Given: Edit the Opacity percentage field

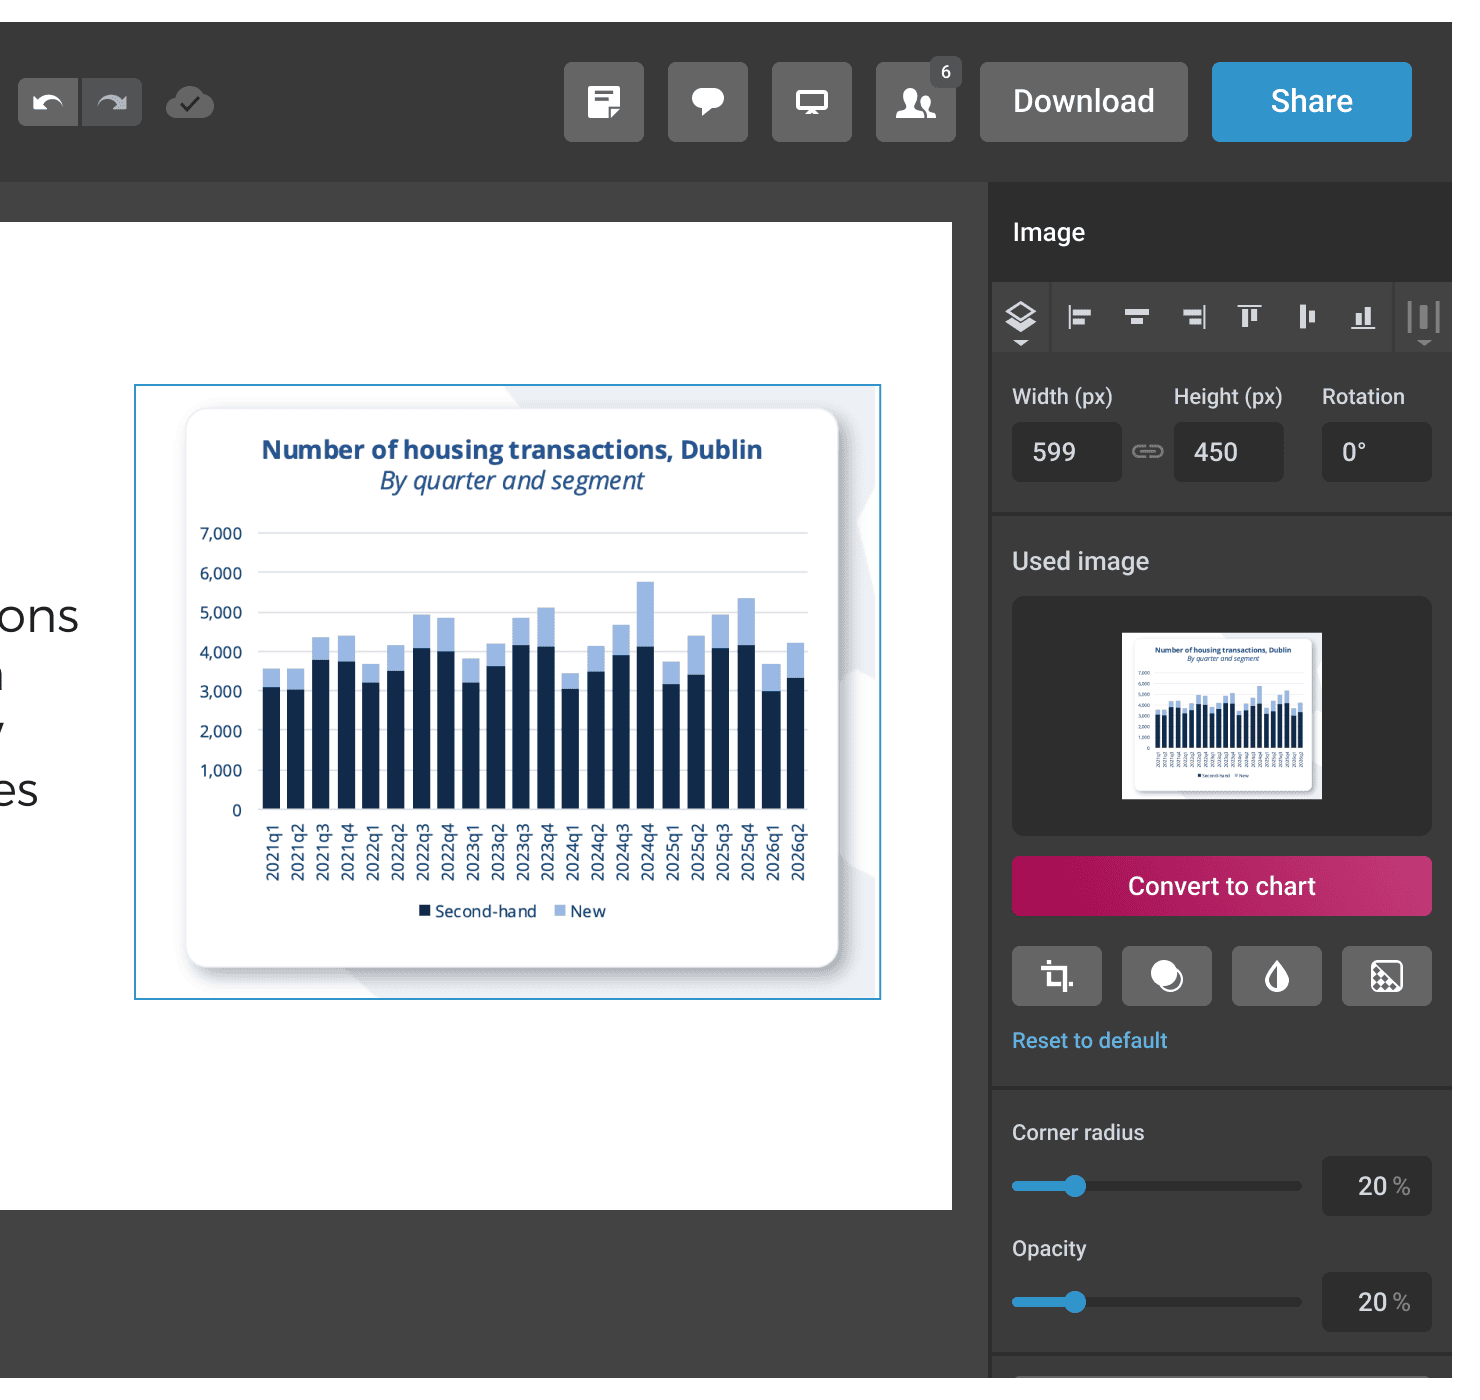Looking at the screenshot, I should 1377,1302.
